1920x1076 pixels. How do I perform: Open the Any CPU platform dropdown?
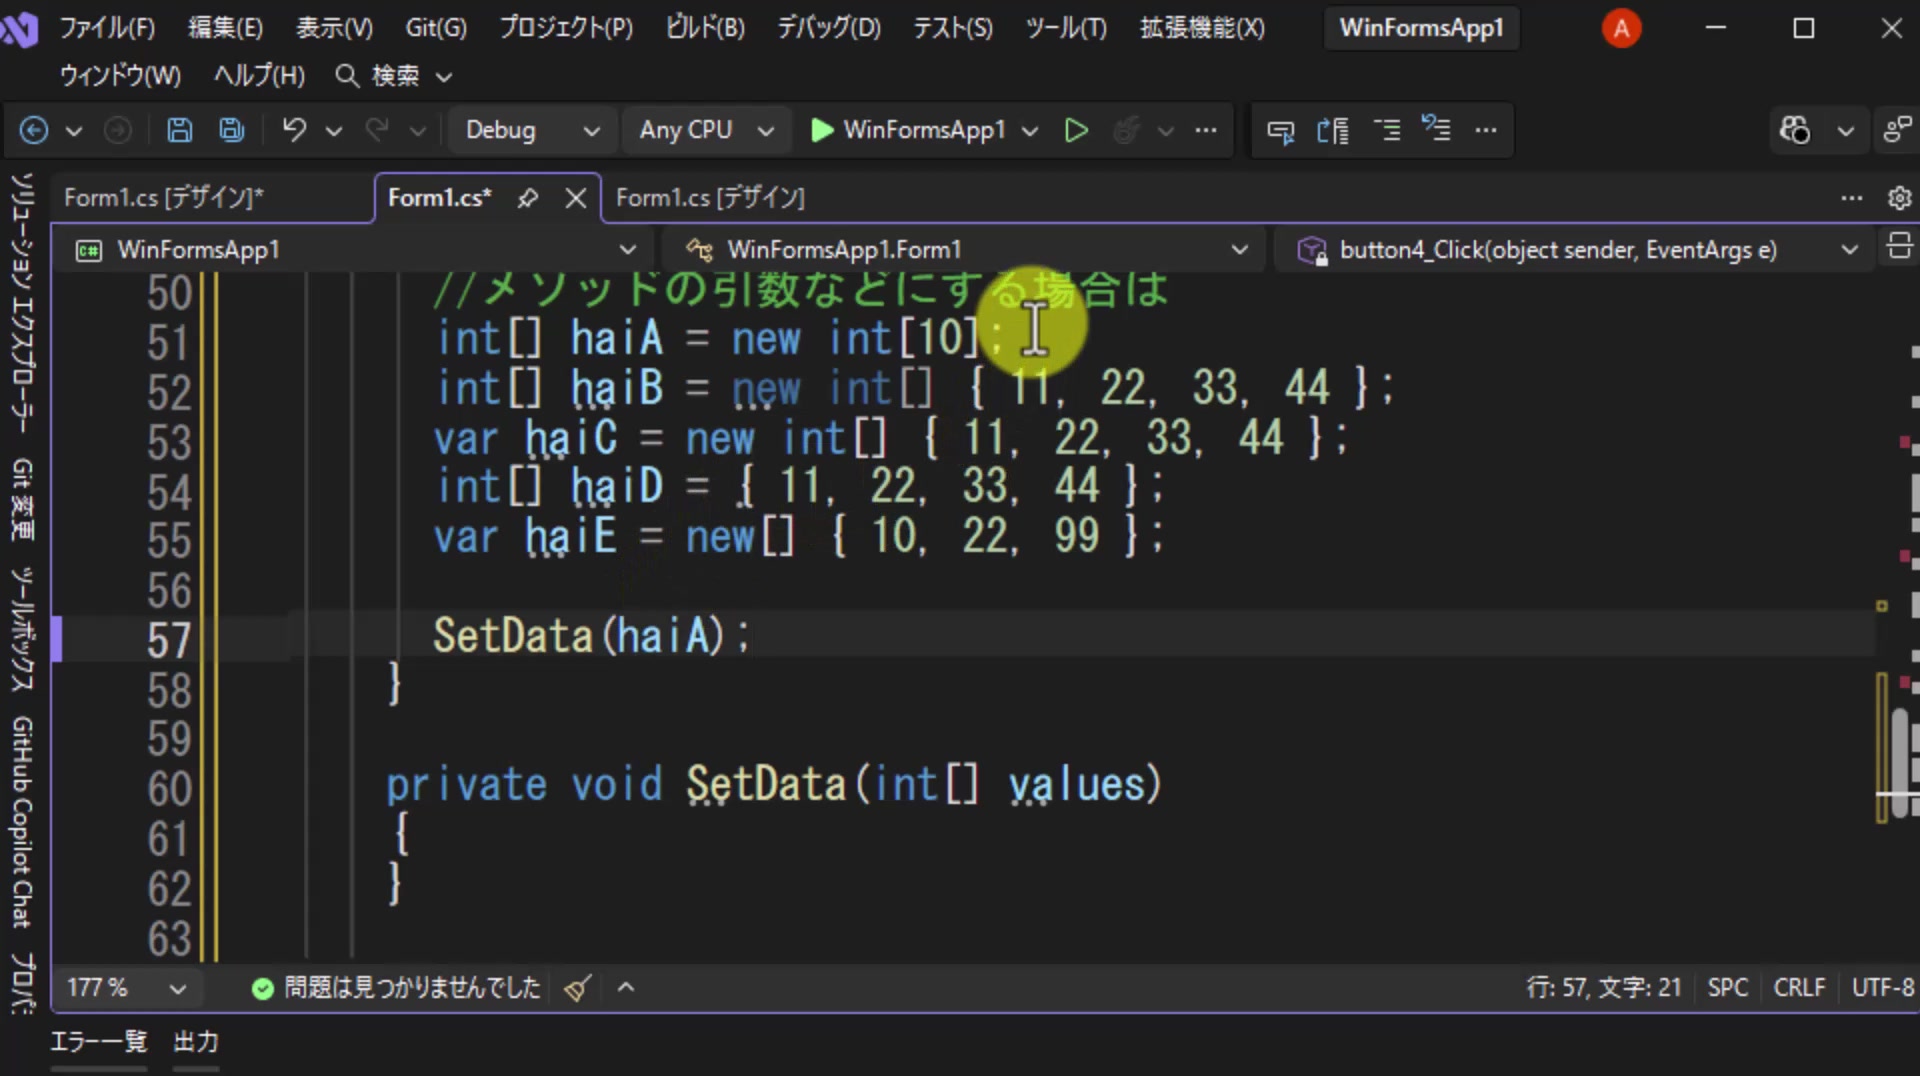click(x=705, y=130)
